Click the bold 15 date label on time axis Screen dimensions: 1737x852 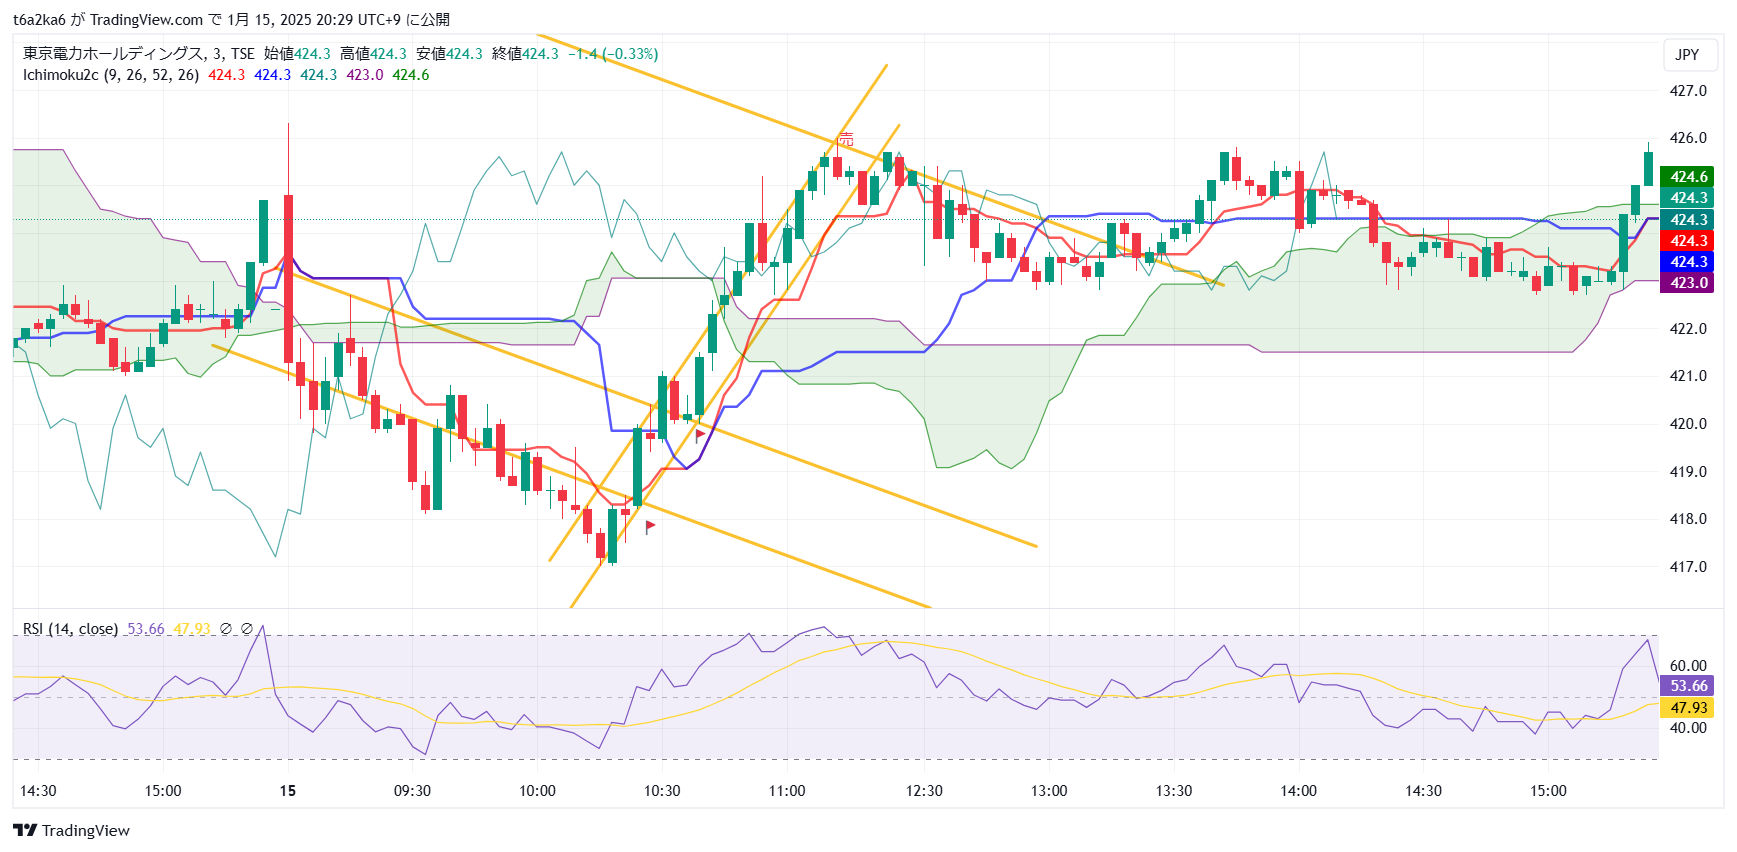click(x=288, y=791)
